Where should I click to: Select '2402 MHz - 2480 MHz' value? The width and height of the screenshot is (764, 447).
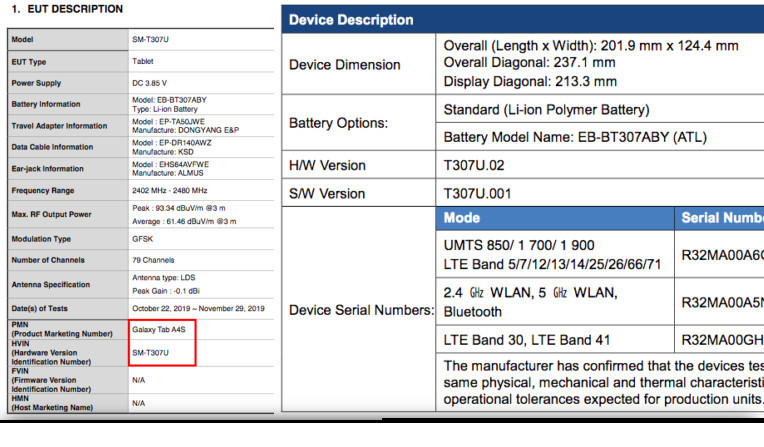point(170,191)
